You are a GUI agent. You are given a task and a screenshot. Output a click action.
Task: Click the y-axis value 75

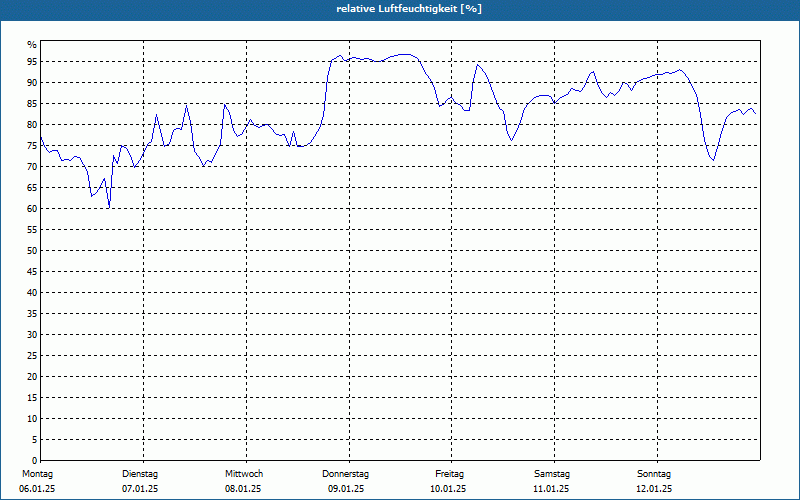[32, 146]
